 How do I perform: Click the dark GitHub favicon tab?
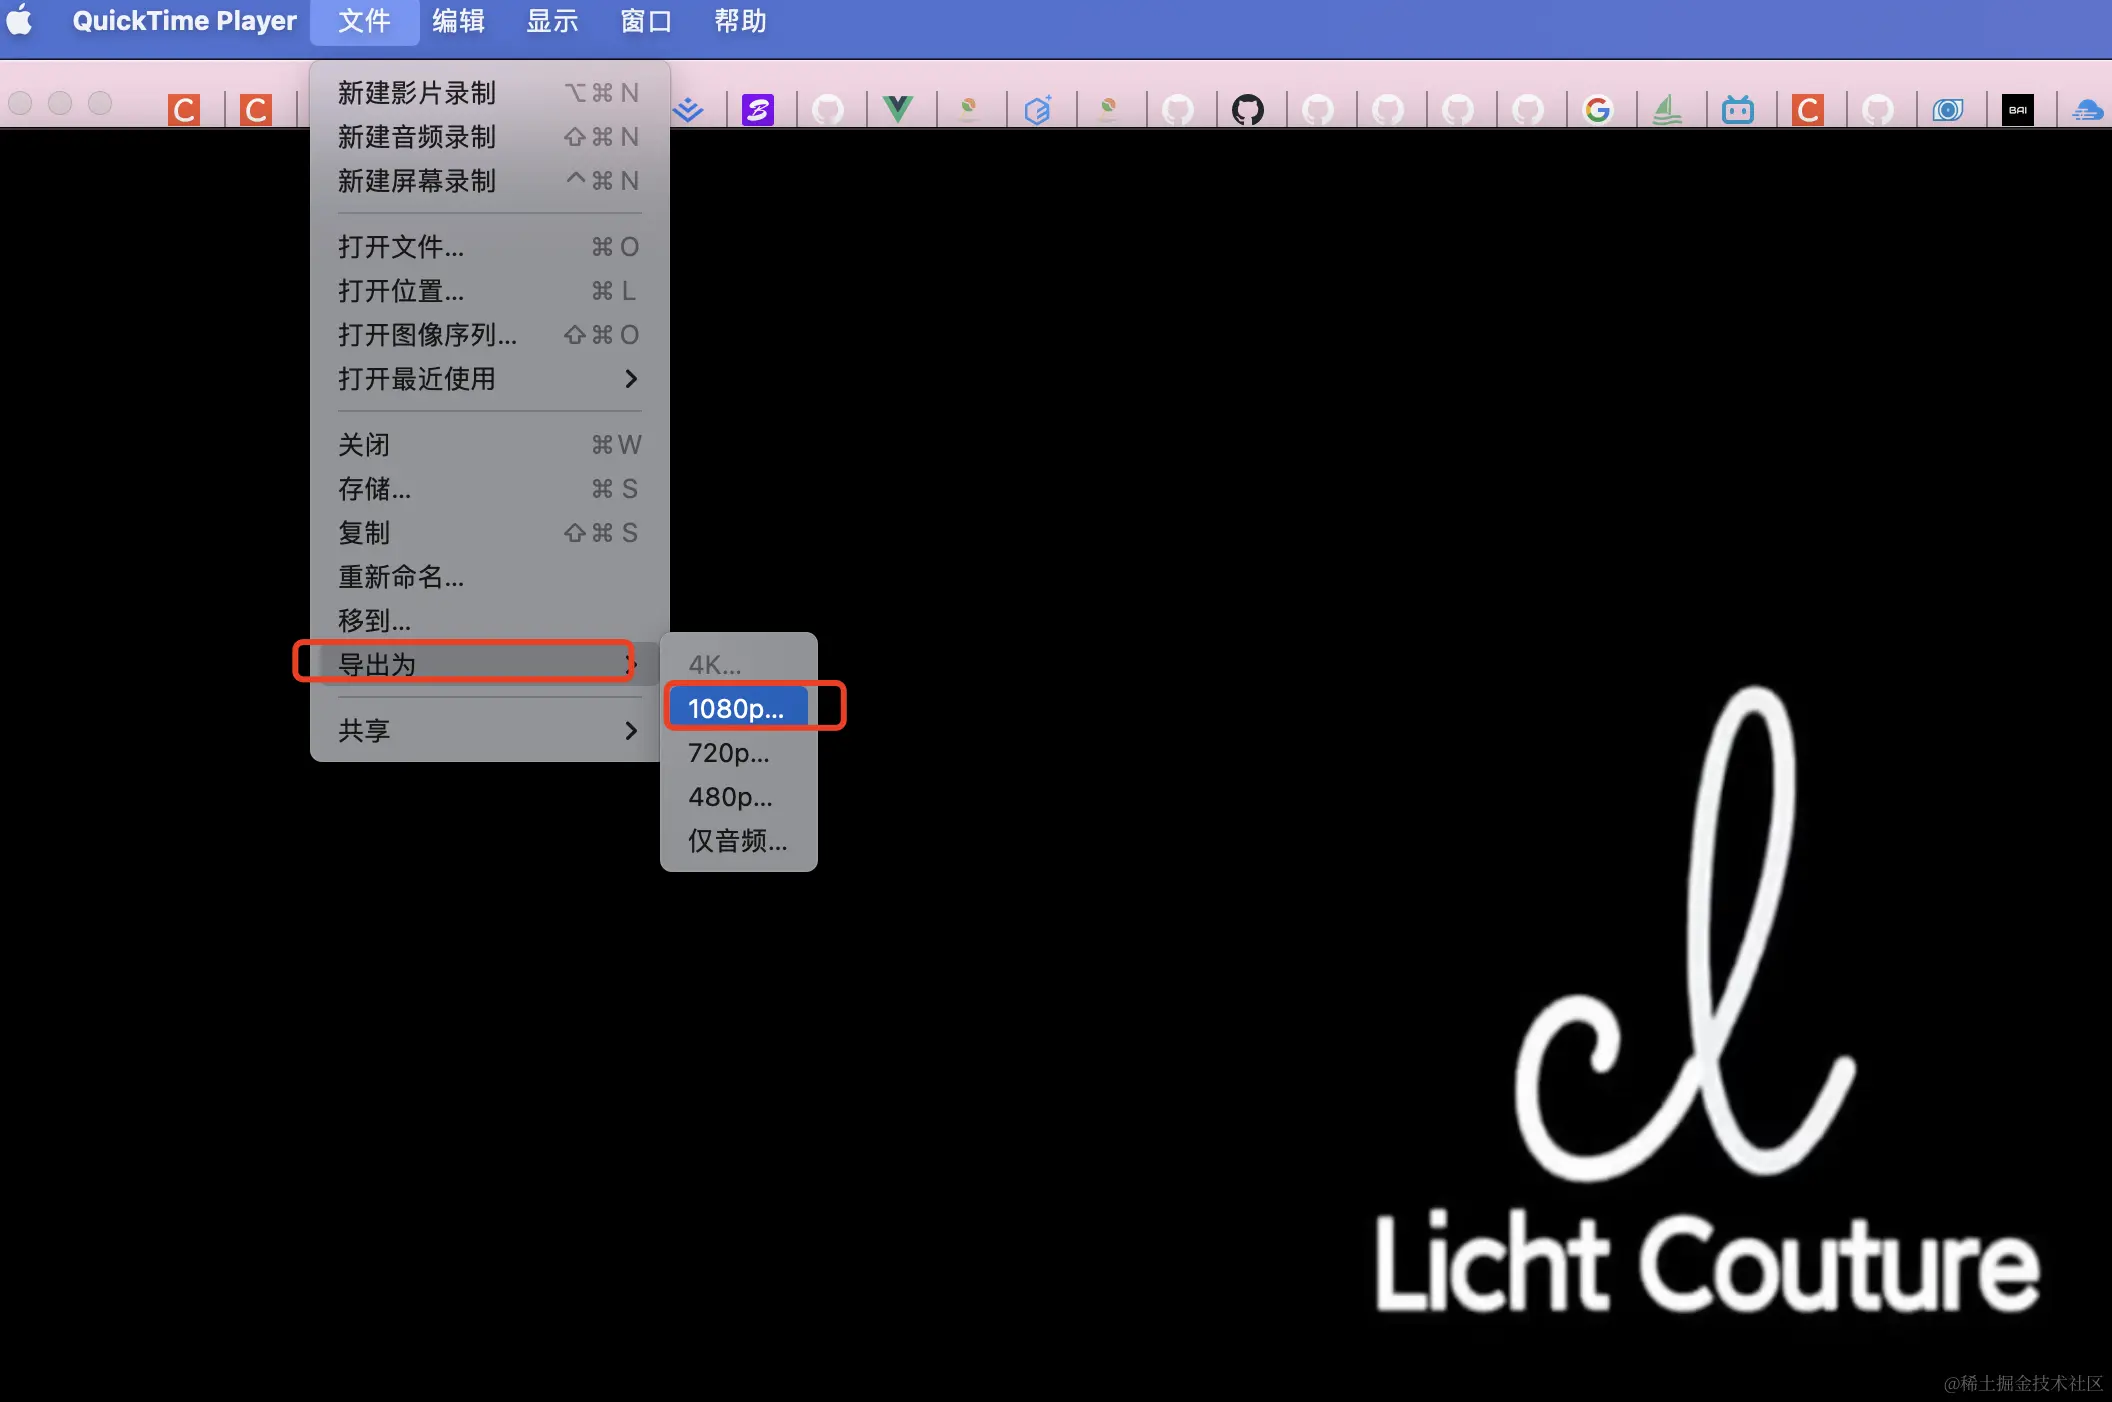click(x=1247, y=109)
